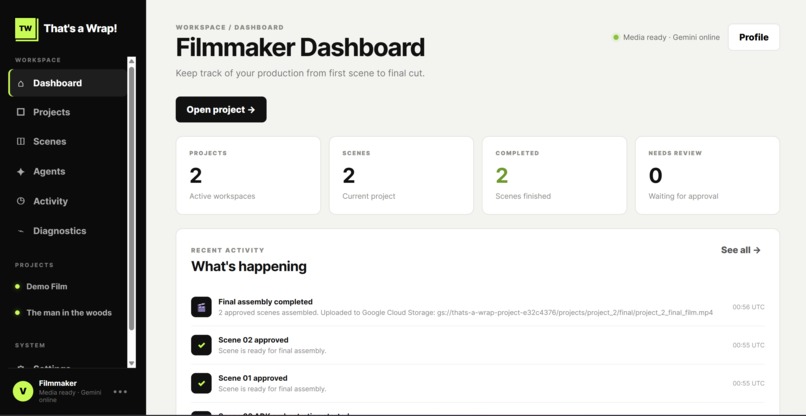Image resolution: width=806 pixels, height=416 pixels.
Task: Click the sidebar scroll down arrow
Action: (x=132, y=363)
